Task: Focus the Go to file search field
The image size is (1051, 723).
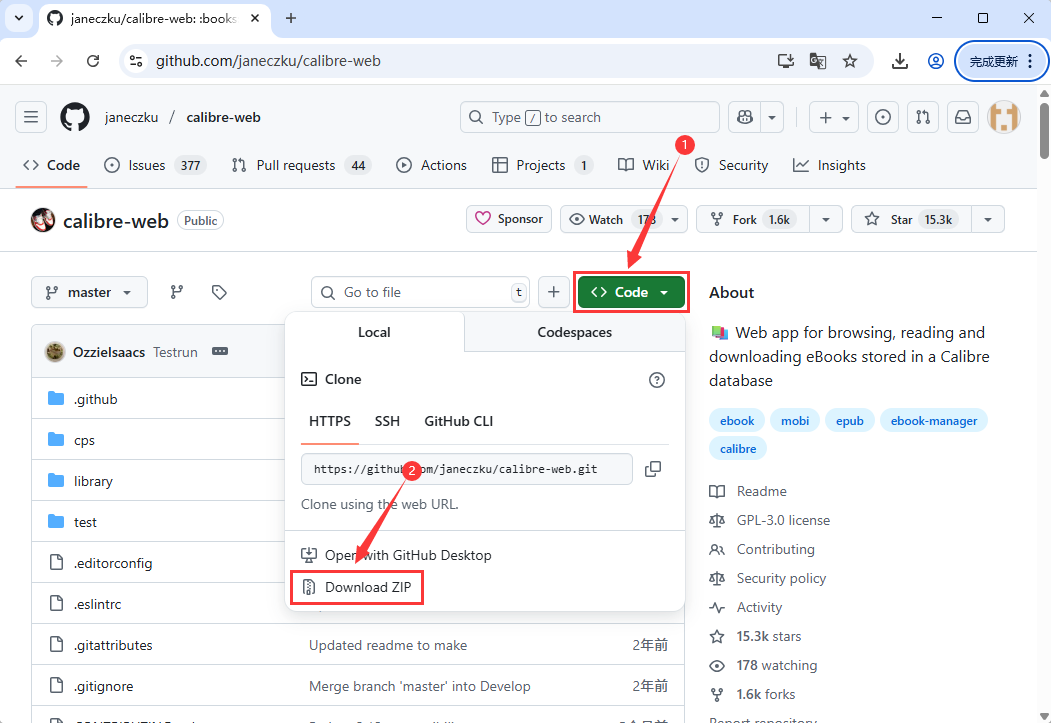Action: [x=420, y=292]
